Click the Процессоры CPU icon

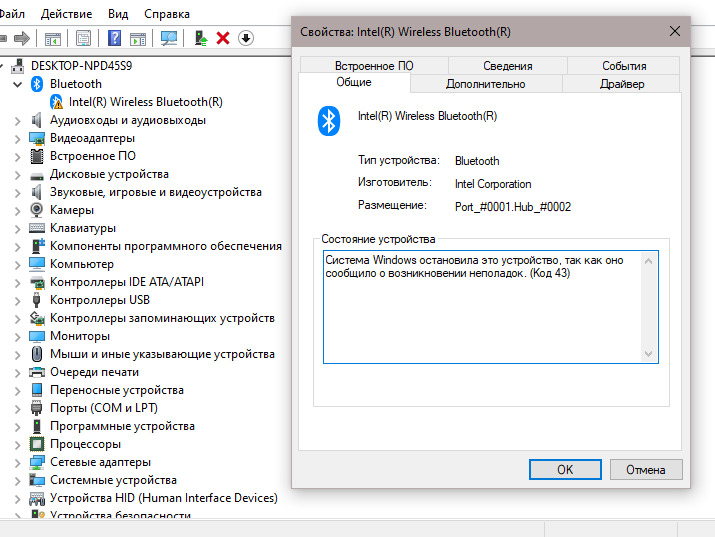(x=37, y=444)
